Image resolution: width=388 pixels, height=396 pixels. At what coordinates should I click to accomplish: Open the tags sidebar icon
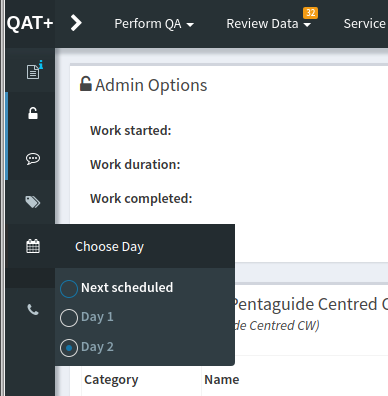(33, 202)
